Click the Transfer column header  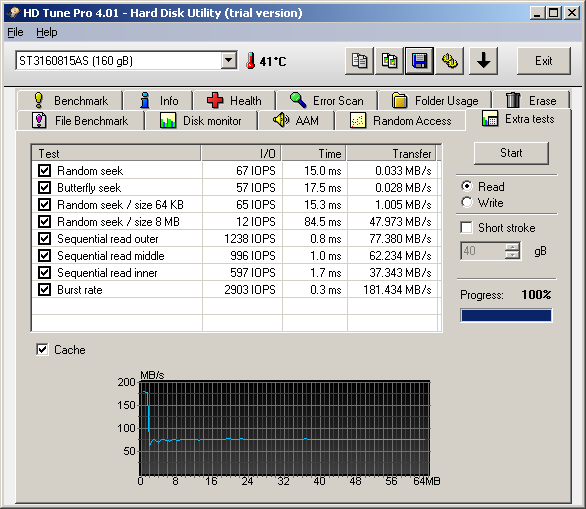click(x=392, y=154)
